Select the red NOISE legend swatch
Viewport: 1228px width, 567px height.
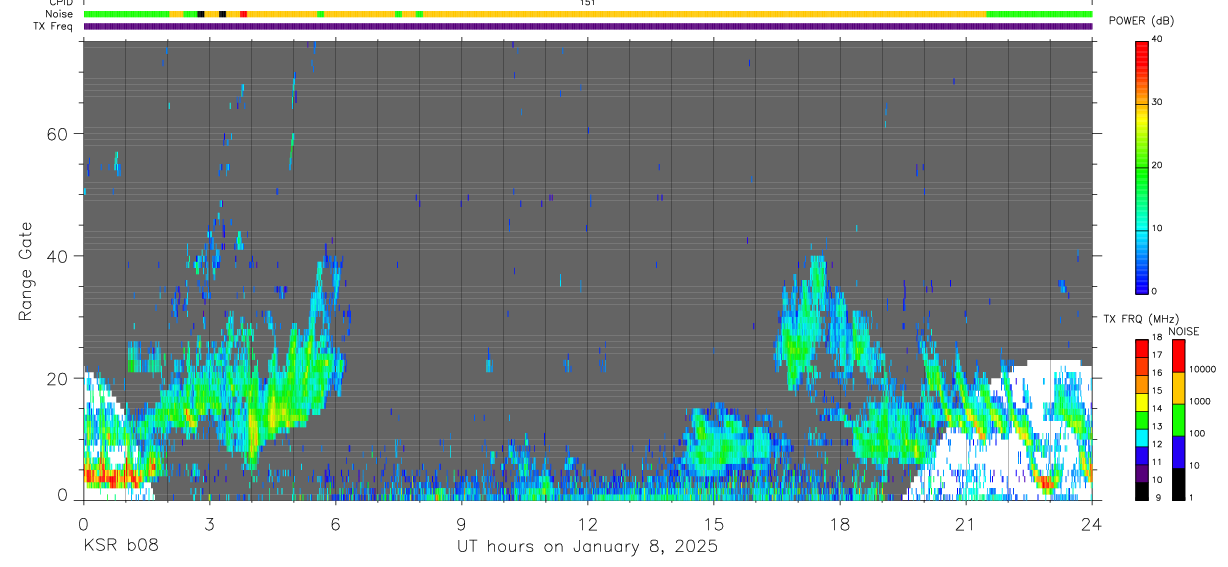point(1179,356)
